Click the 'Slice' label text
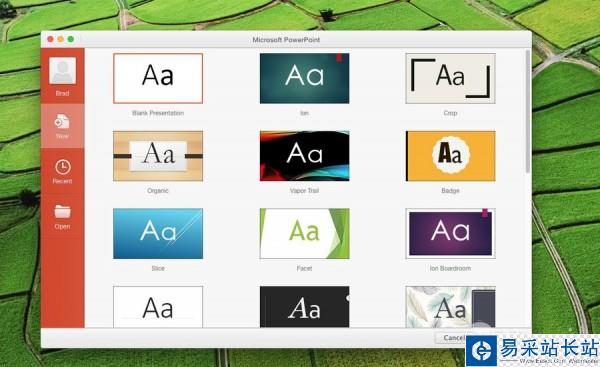600x367 pixels. (158, 268)
